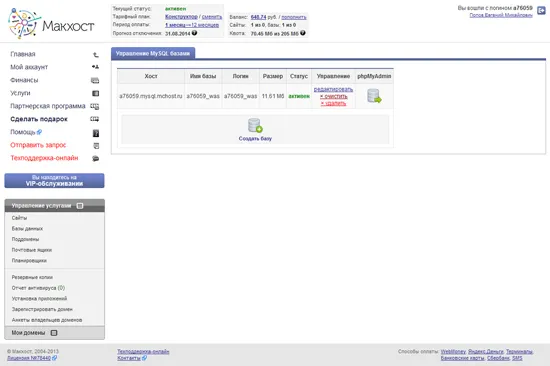Click the icon beside Отправить запрос

pyautogui.click(x=96, y=146)
